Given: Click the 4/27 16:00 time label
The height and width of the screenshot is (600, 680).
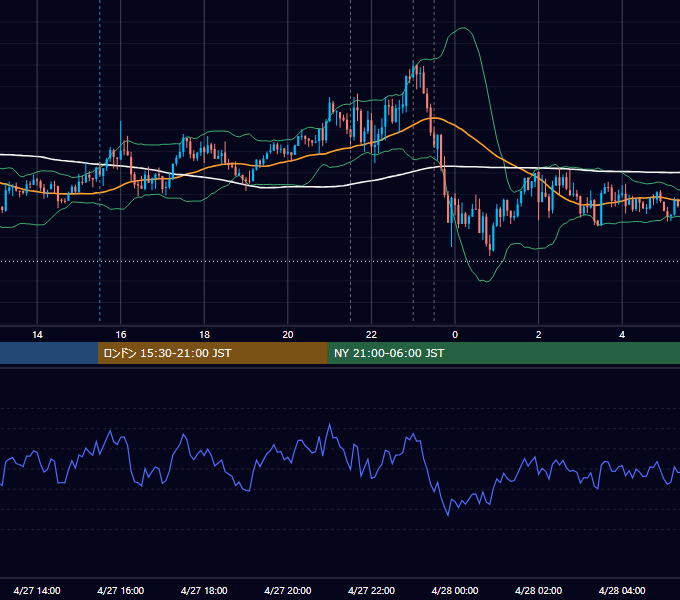Looking at the screenshot, I should click(121, 590).
